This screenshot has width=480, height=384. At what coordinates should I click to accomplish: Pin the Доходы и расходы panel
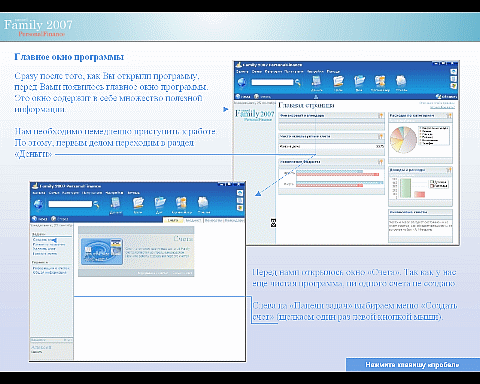click(449, 170)
